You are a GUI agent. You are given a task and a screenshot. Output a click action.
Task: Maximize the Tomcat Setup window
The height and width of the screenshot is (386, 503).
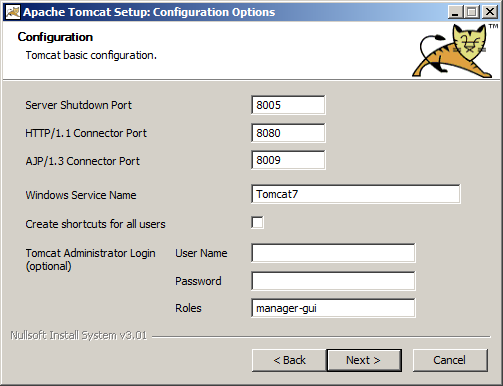tap(472, 12)
